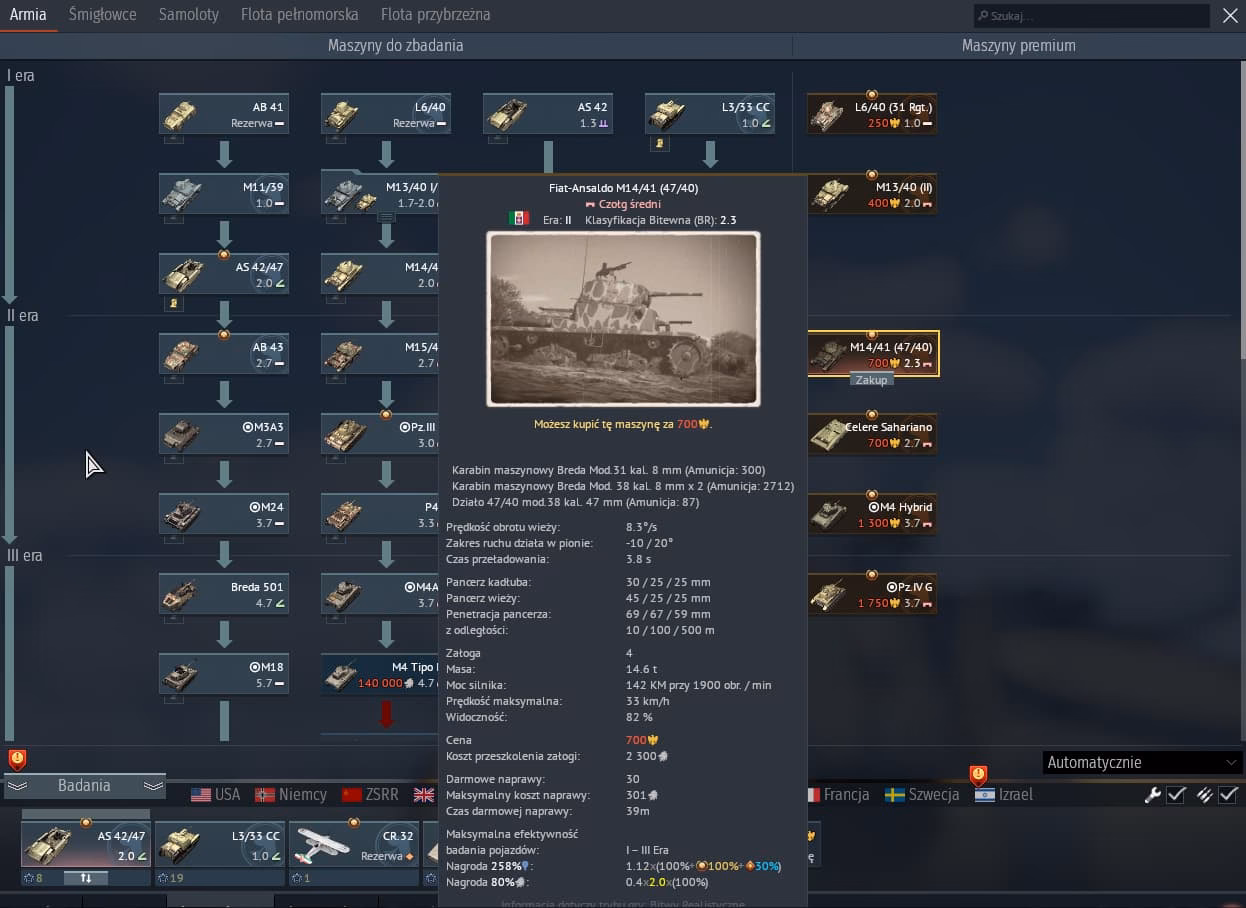This screenshot has height=908, width=1246.
Task: Select the AS 42 vehicle card
Action: (x=548, y=113)
